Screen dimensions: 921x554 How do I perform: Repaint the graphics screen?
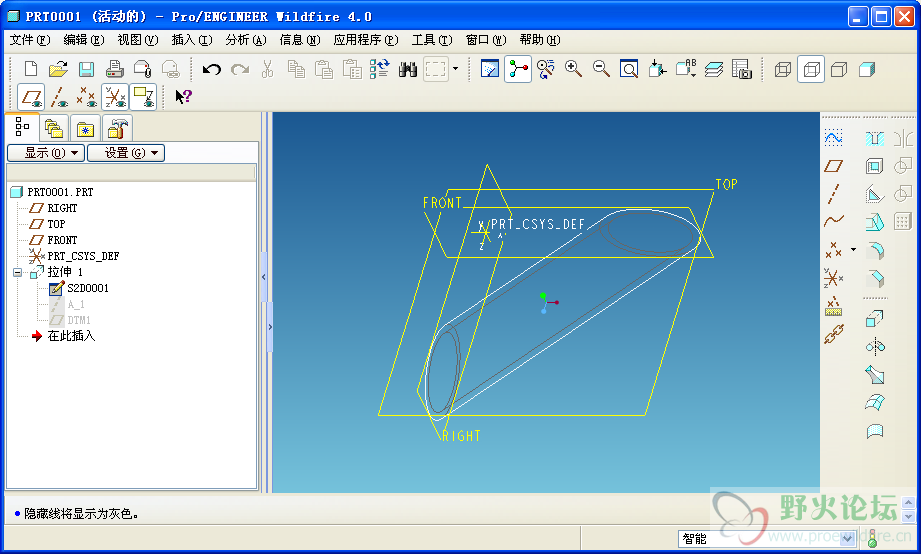point(490,69)
